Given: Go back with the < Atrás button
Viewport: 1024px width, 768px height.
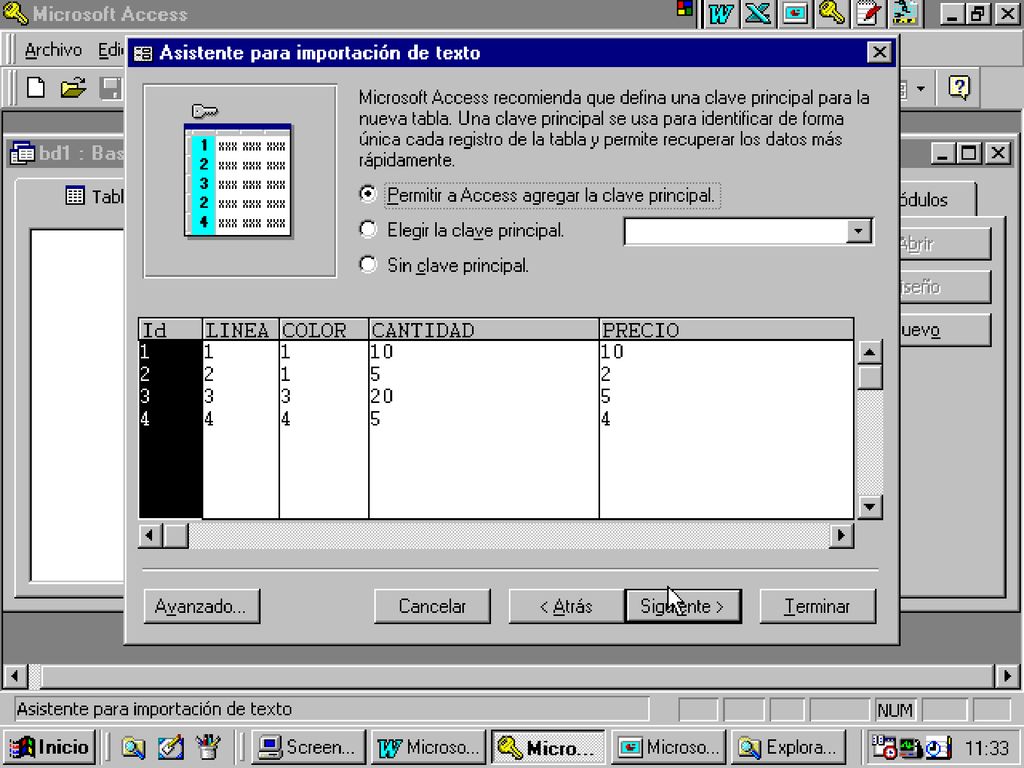Looking at the screenshot, I should (x=566, y=607).
